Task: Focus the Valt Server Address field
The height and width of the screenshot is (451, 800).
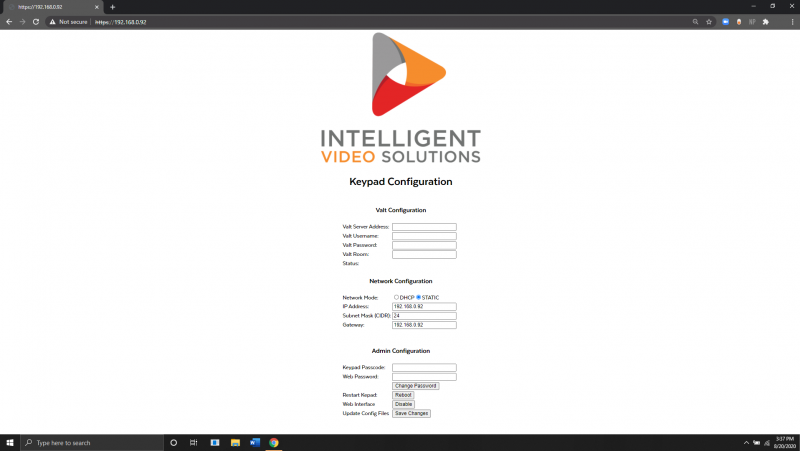Action: pyautogui.click(x=424, y=227)
